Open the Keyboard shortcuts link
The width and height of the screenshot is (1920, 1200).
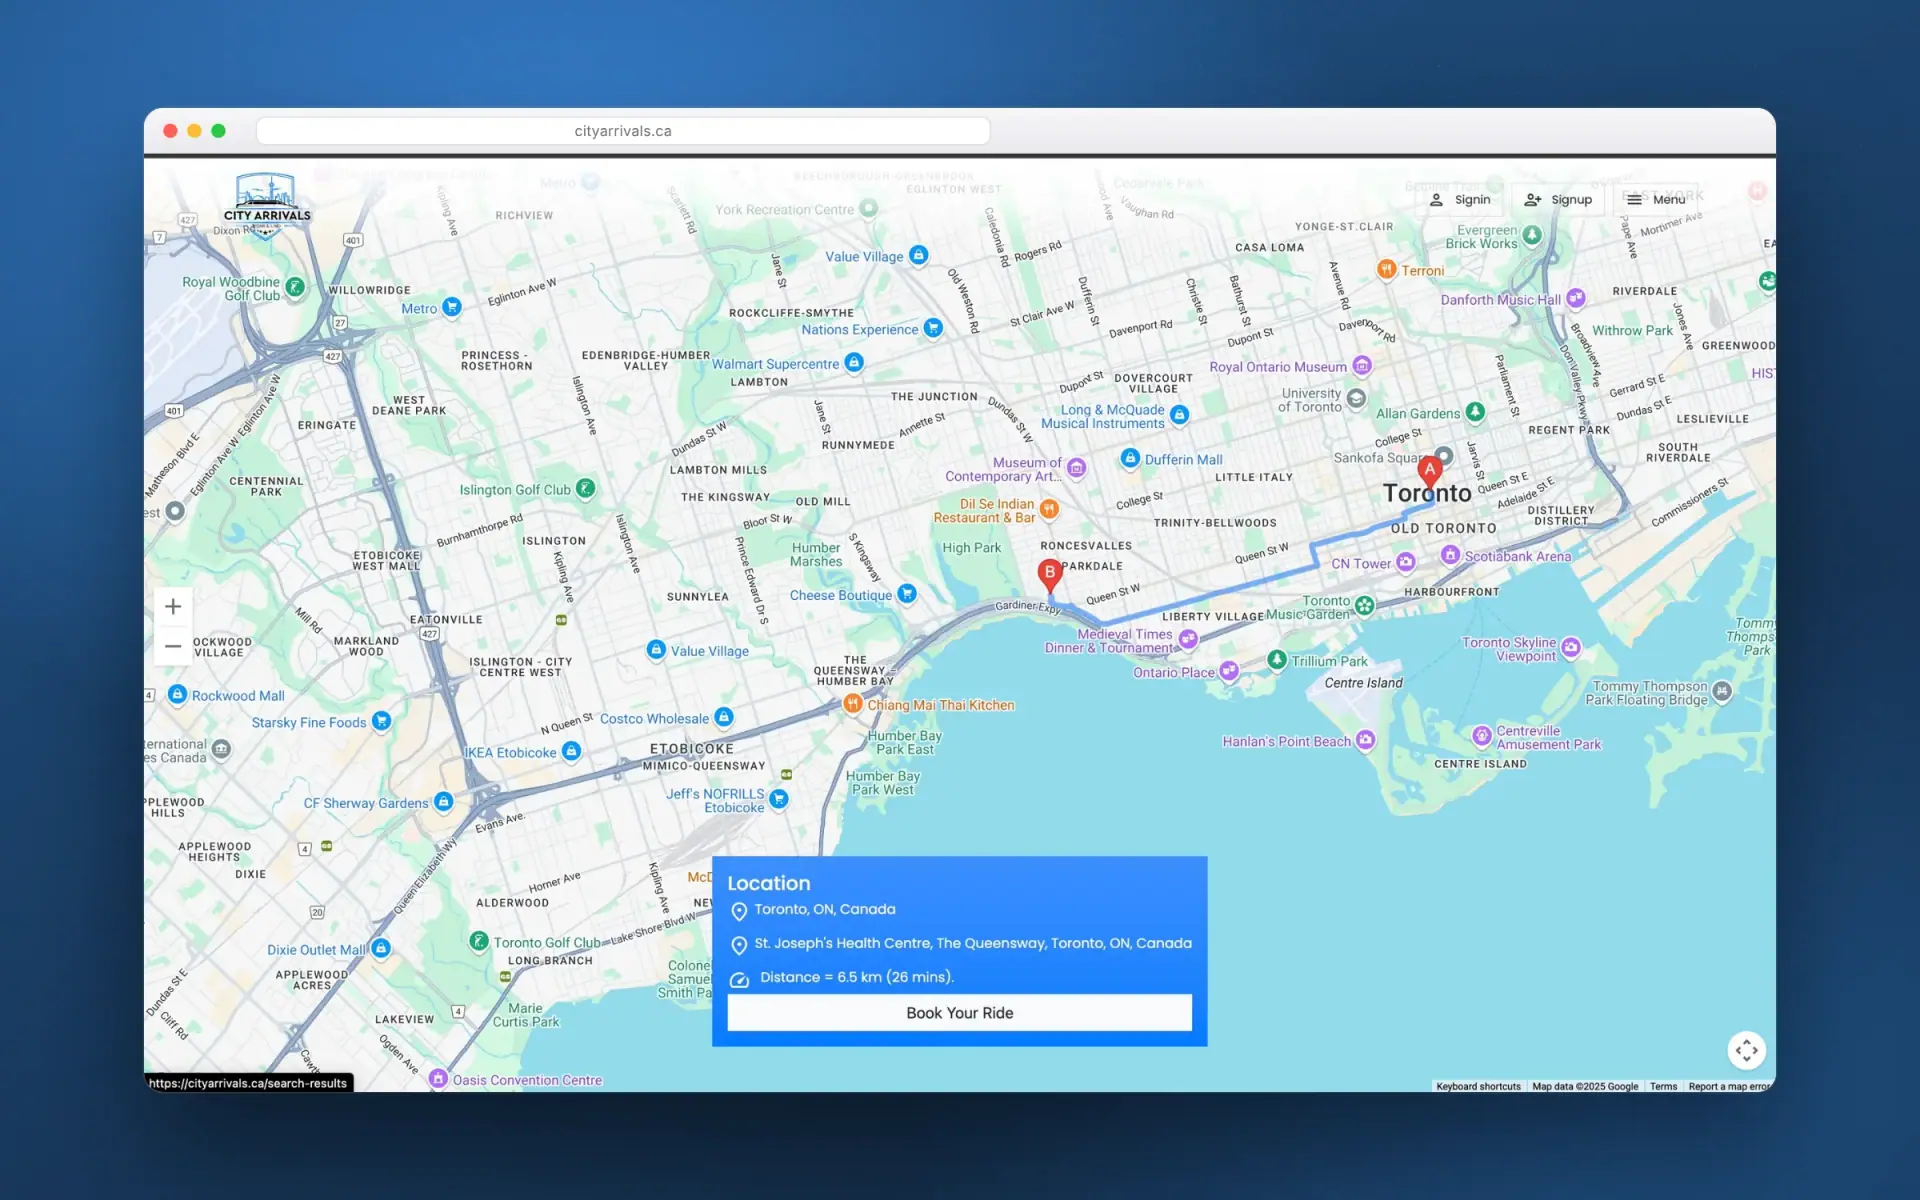point(1478,1086)
